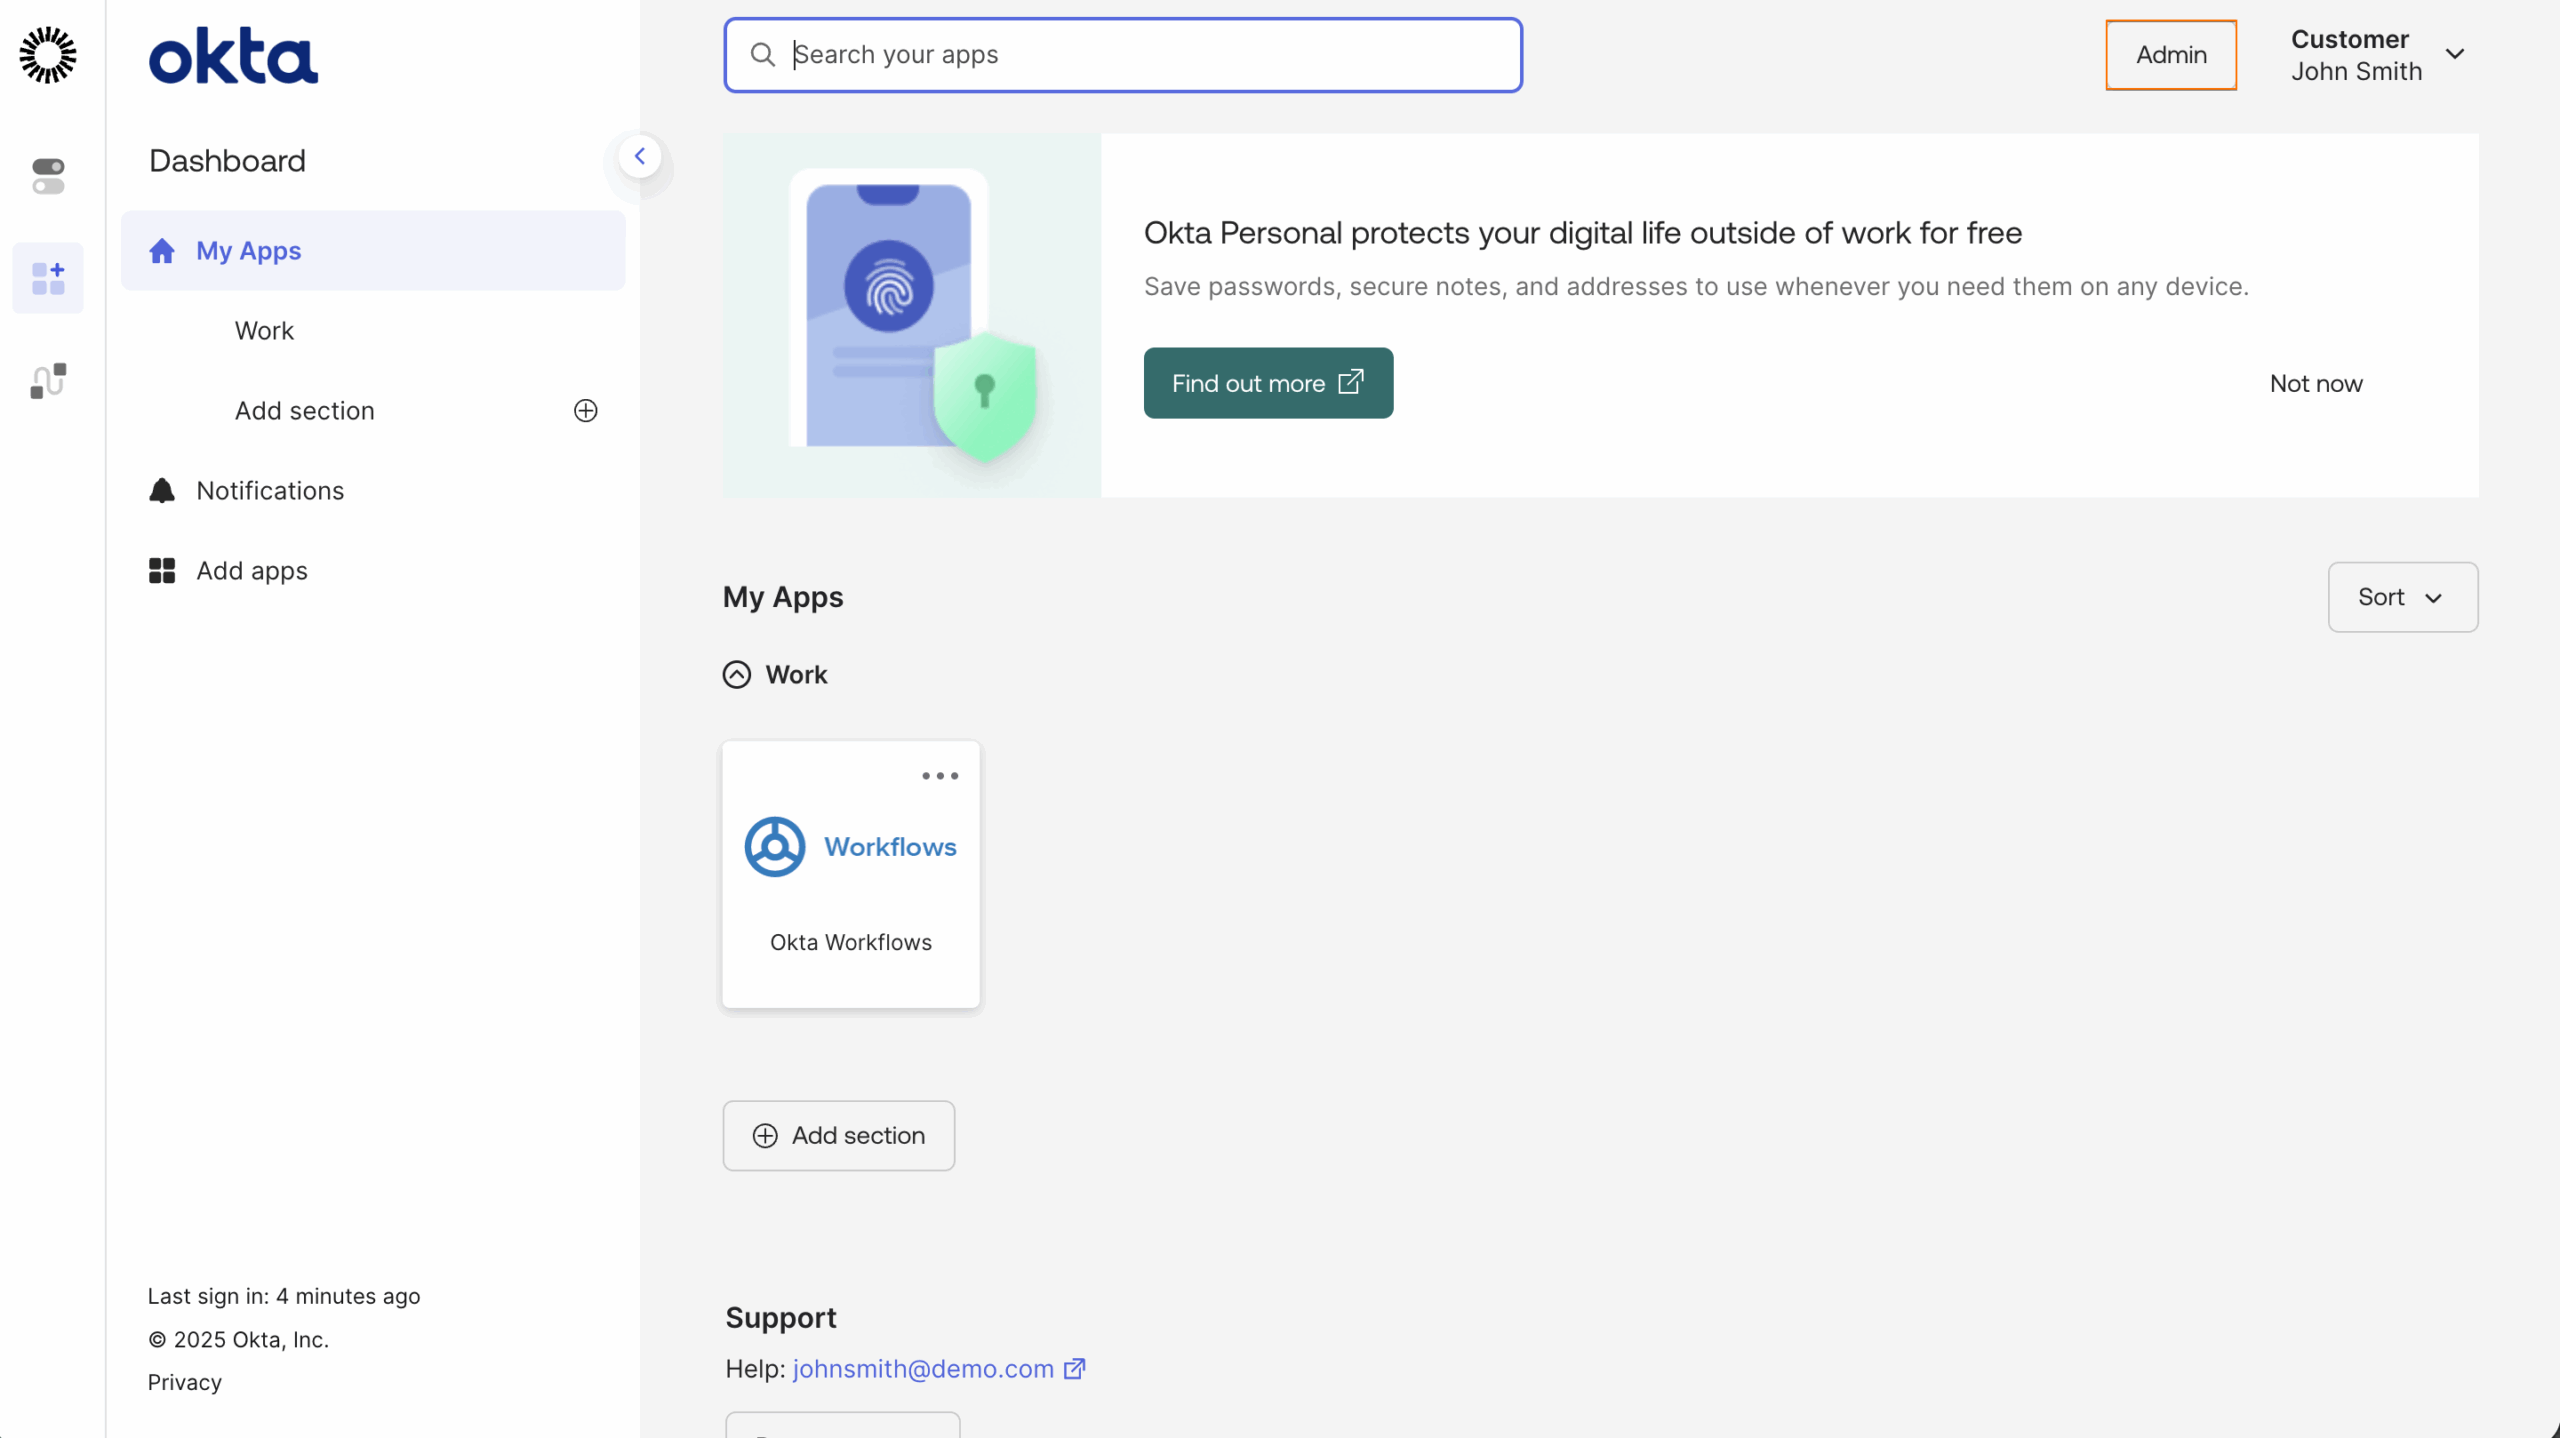Open the three-dot menu on the Workflows tile
The image size is (2560, 1438).
[x=938, y=775]
